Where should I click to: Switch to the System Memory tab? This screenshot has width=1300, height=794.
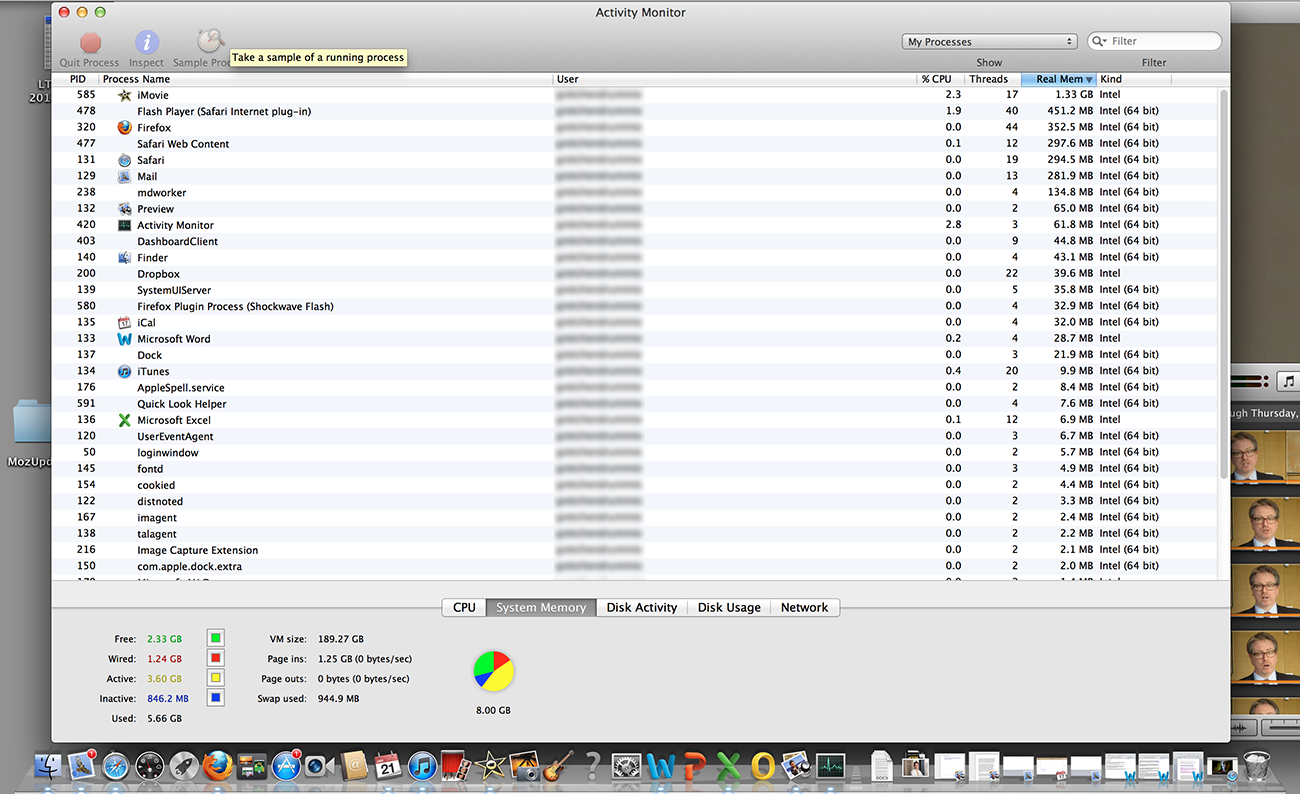point(541,607)
